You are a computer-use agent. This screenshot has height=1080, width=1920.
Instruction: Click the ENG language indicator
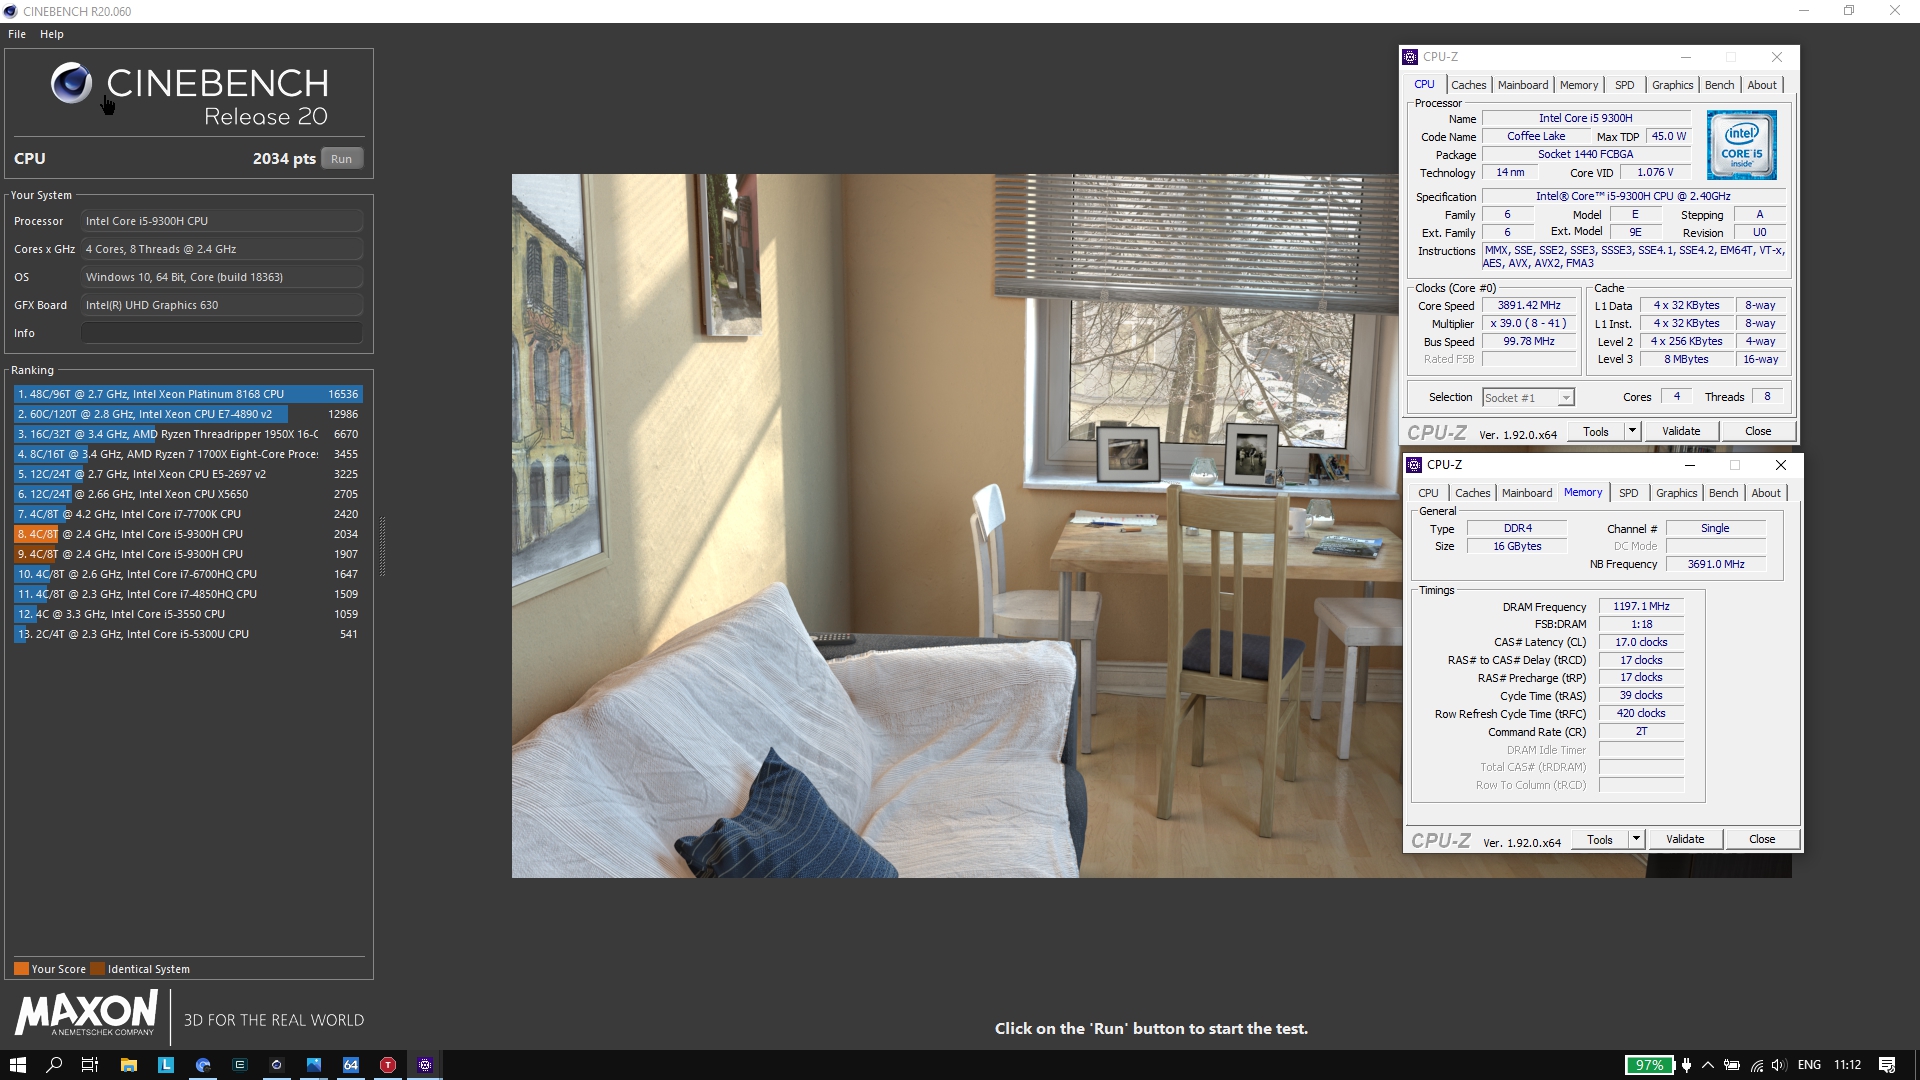point(1809,1065)
